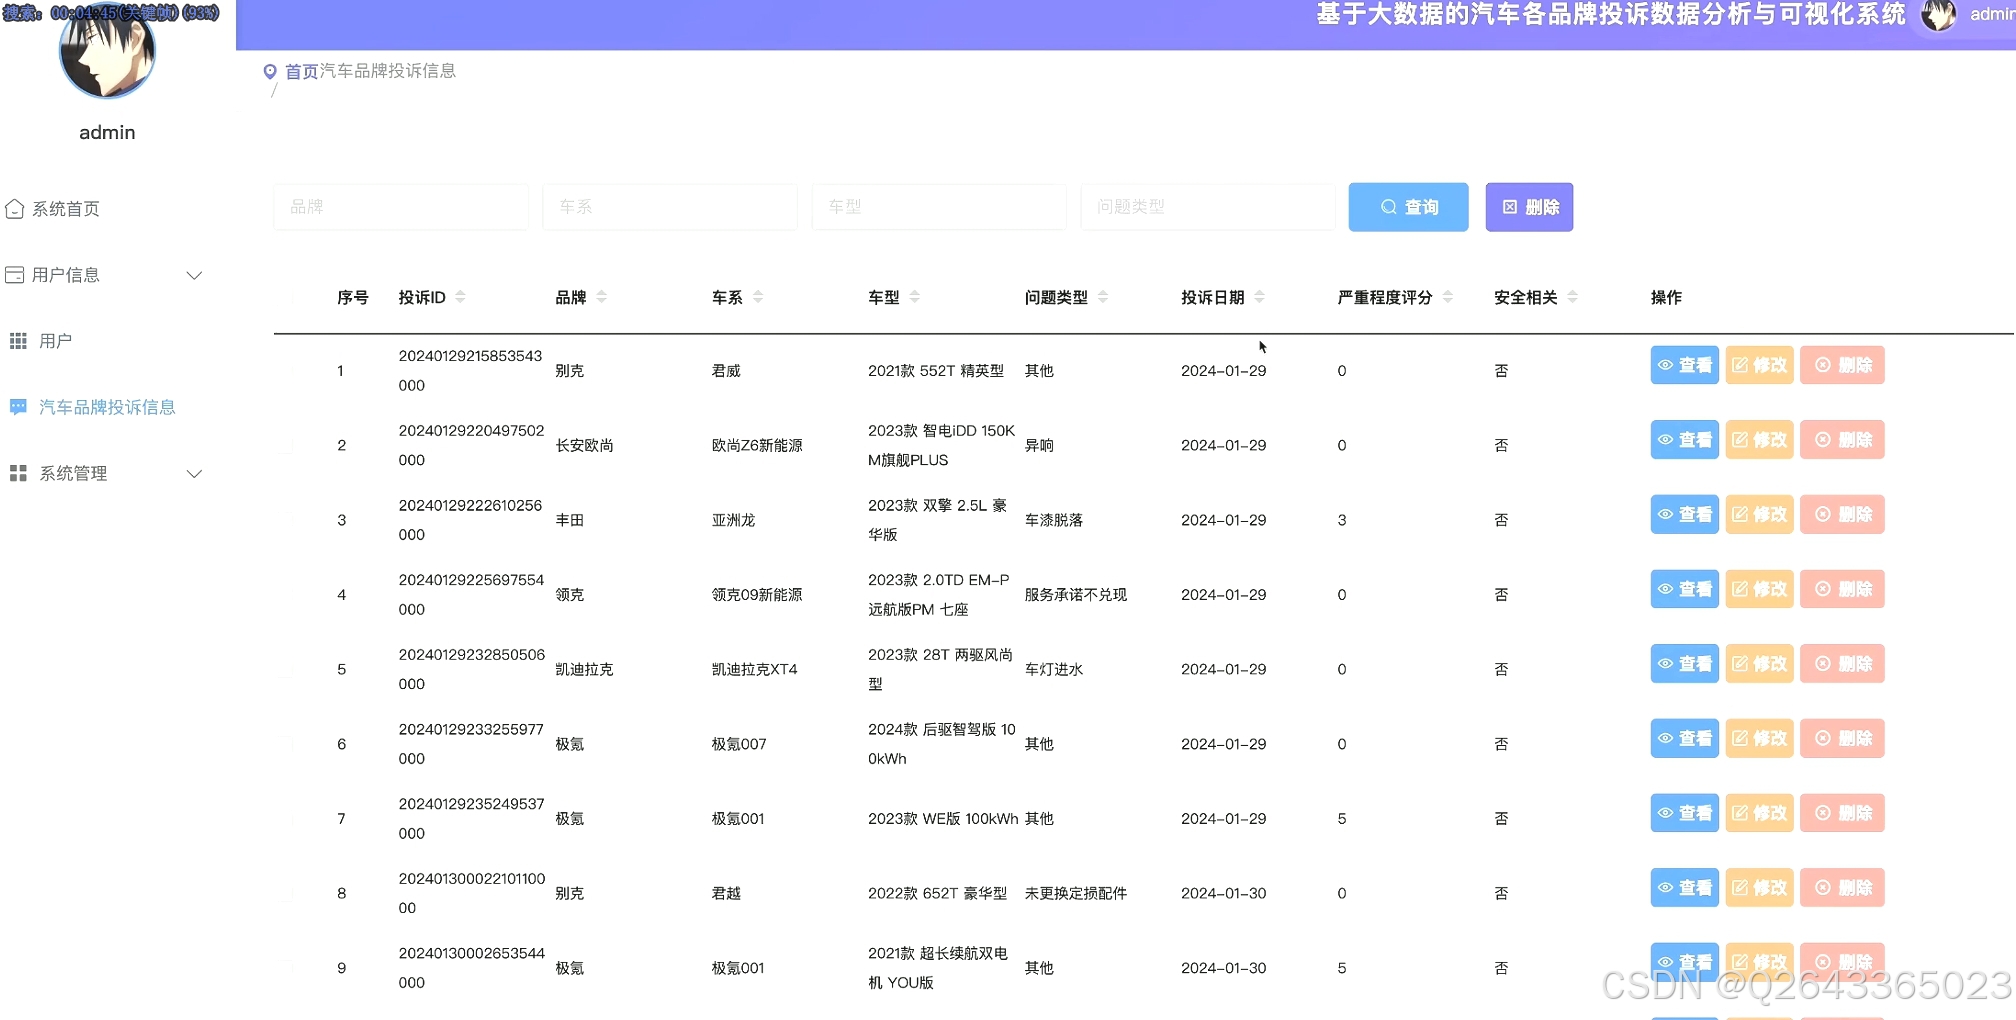Sort the table by 车系 column
Image resolution: width=2016 pixels, height=1020 pixels.
(758, 297)
